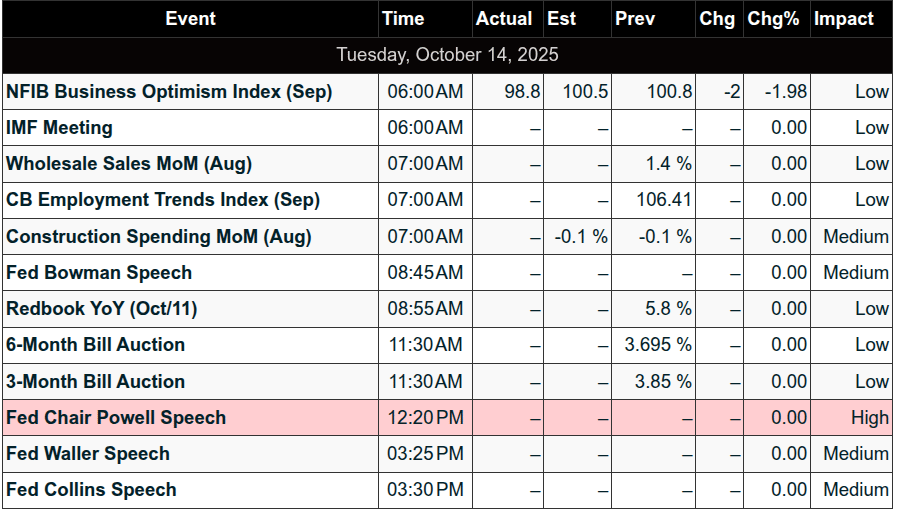Open CB Employment Trends Index event
902x515 pixels.
pyautogui.click(x=163, y=200)
